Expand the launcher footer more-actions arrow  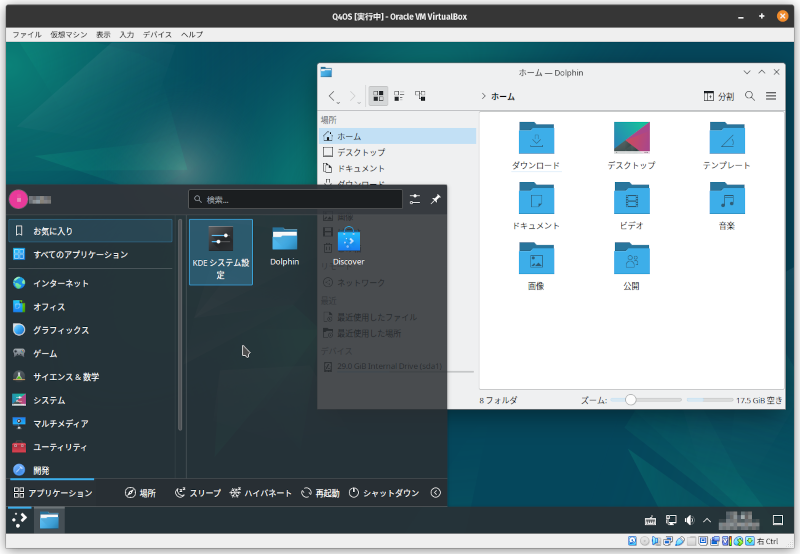click(435, 493)
